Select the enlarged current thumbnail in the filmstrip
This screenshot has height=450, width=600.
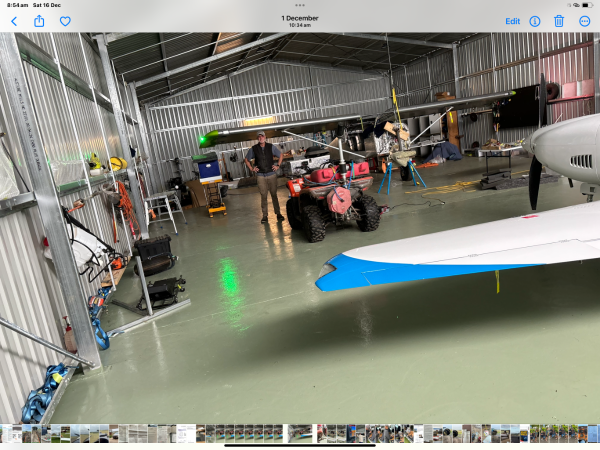(x=300, y=433)
